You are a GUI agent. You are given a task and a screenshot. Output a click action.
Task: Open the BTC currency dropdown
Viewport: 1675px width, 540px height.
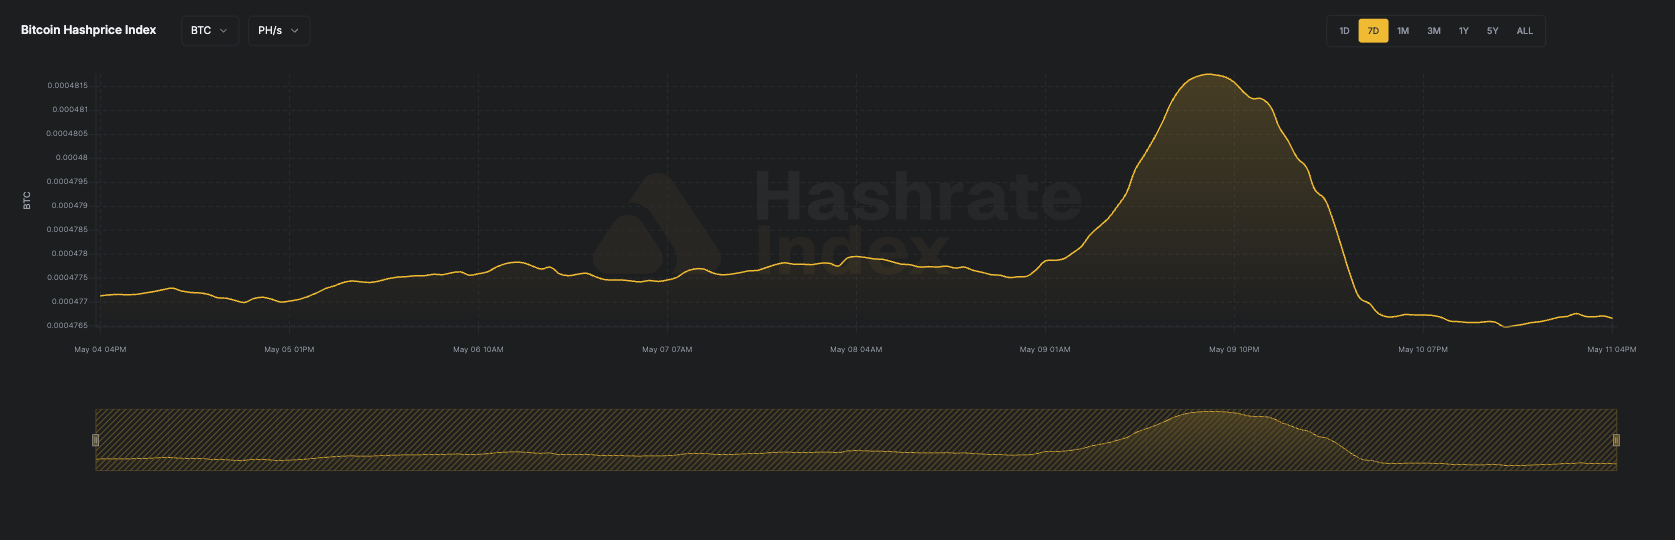tap(210, 31)
